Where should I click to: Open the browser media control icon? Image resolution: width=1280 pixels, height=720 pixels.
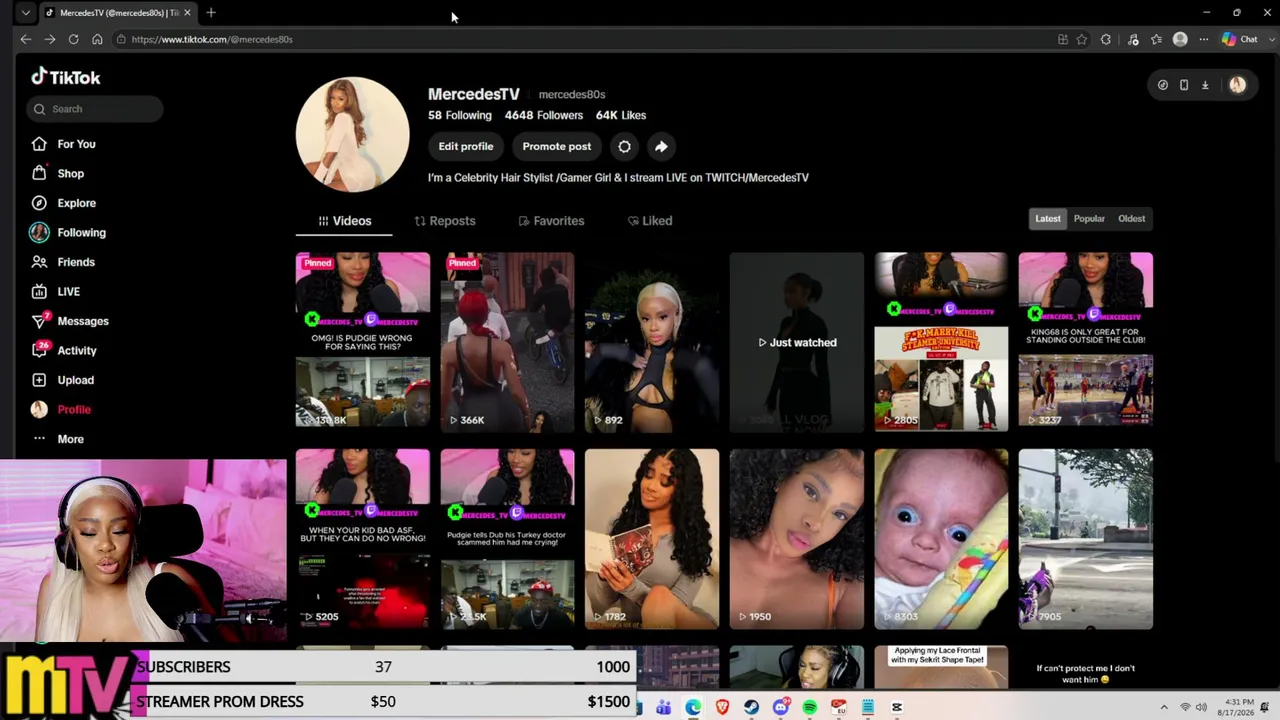tap(1133, 39)
